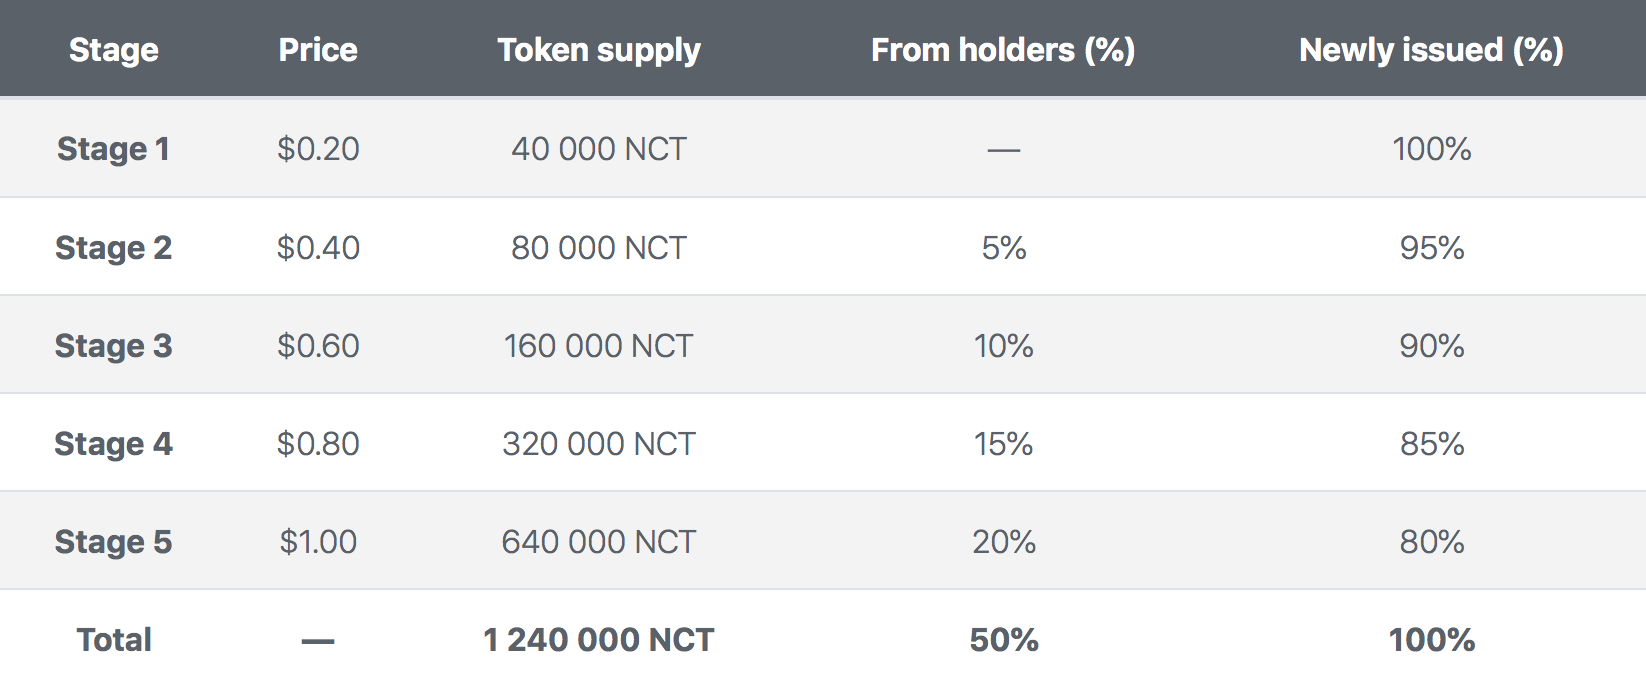Click the From holders (%) header
Viewport: 1646px width, 686px height.
click(1003, 50)
